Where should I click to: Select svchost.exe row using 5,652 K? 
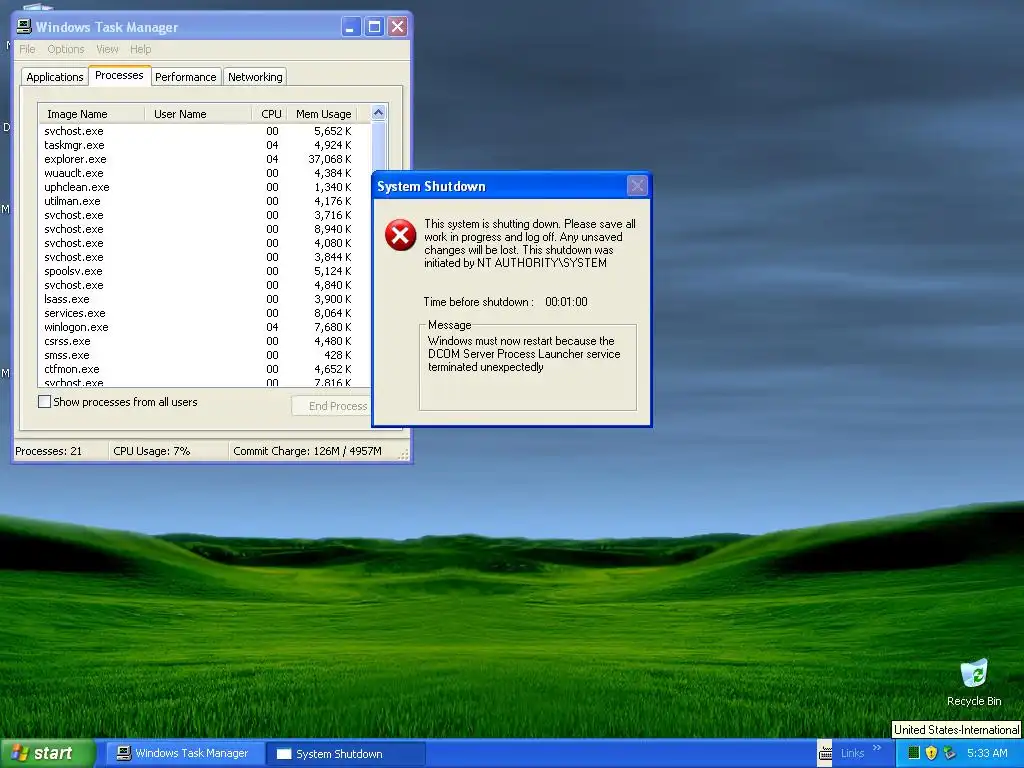tap(204, 131)
